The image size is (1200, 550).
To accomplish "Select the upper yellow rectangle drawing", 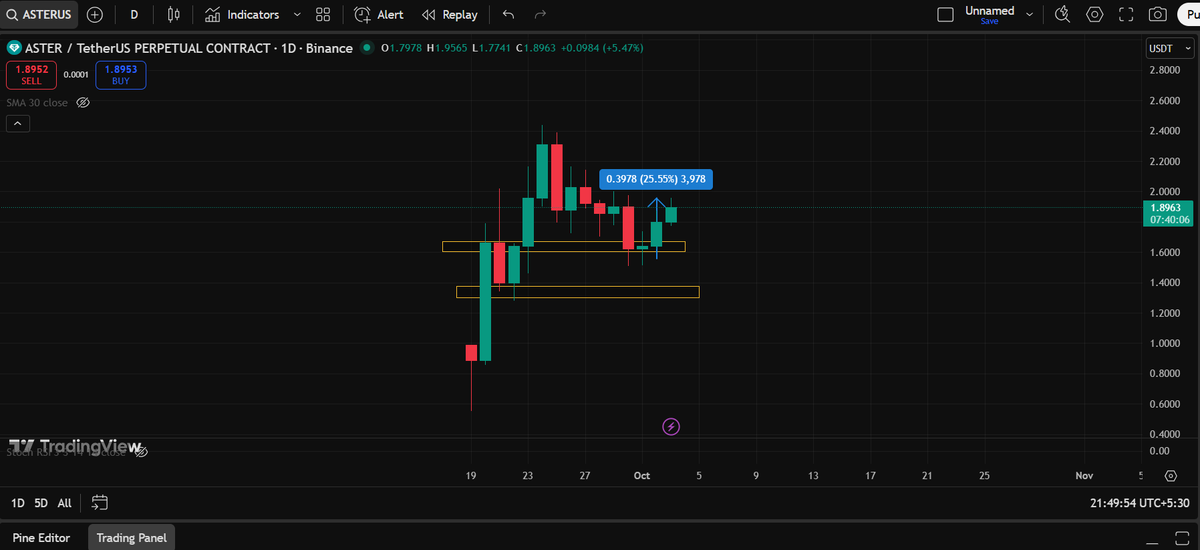I will (x=563, y=246).
